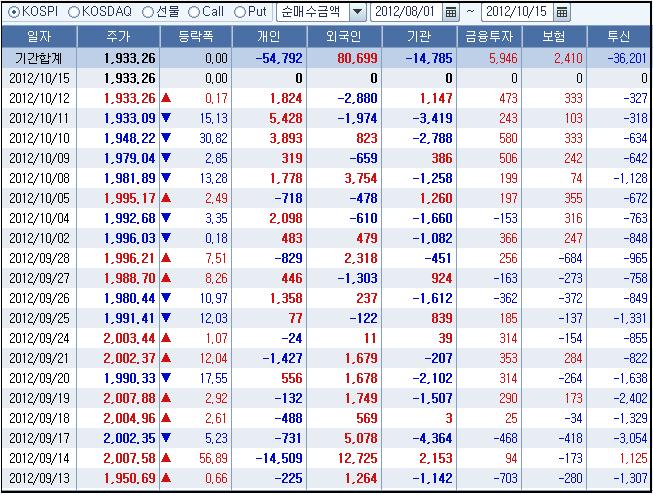Open calendar icon for end date
This screenshot has height=495, width=653.
click(x=561, y=12)
